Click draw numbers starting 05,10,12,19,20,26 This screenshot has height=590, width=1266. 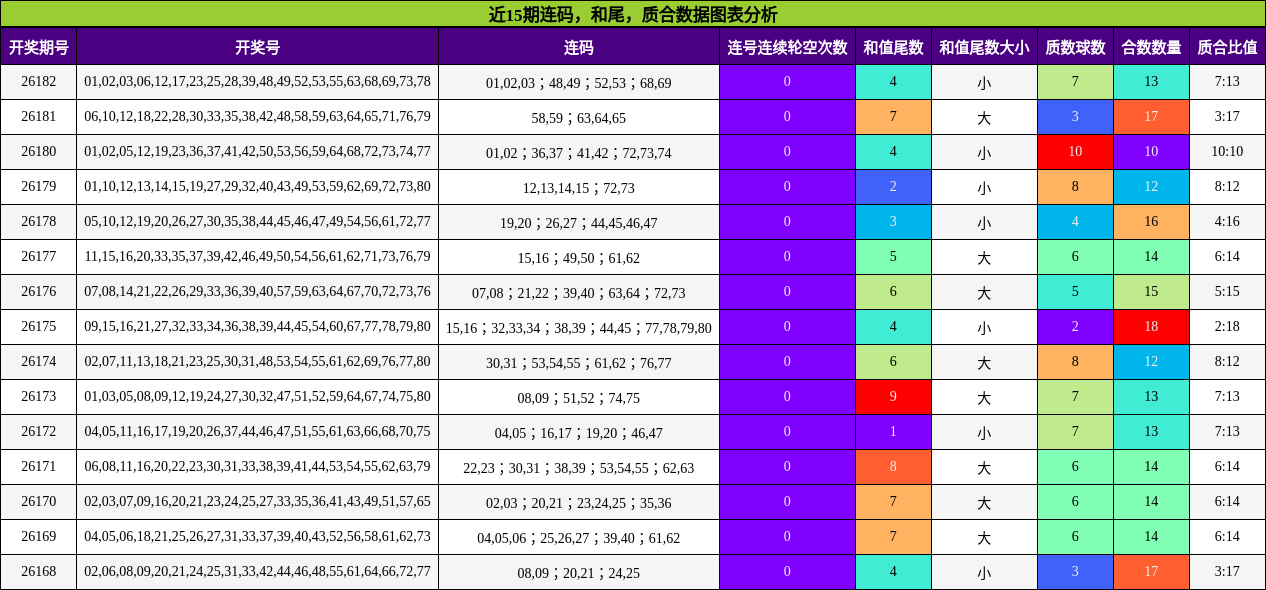point(257,222)
